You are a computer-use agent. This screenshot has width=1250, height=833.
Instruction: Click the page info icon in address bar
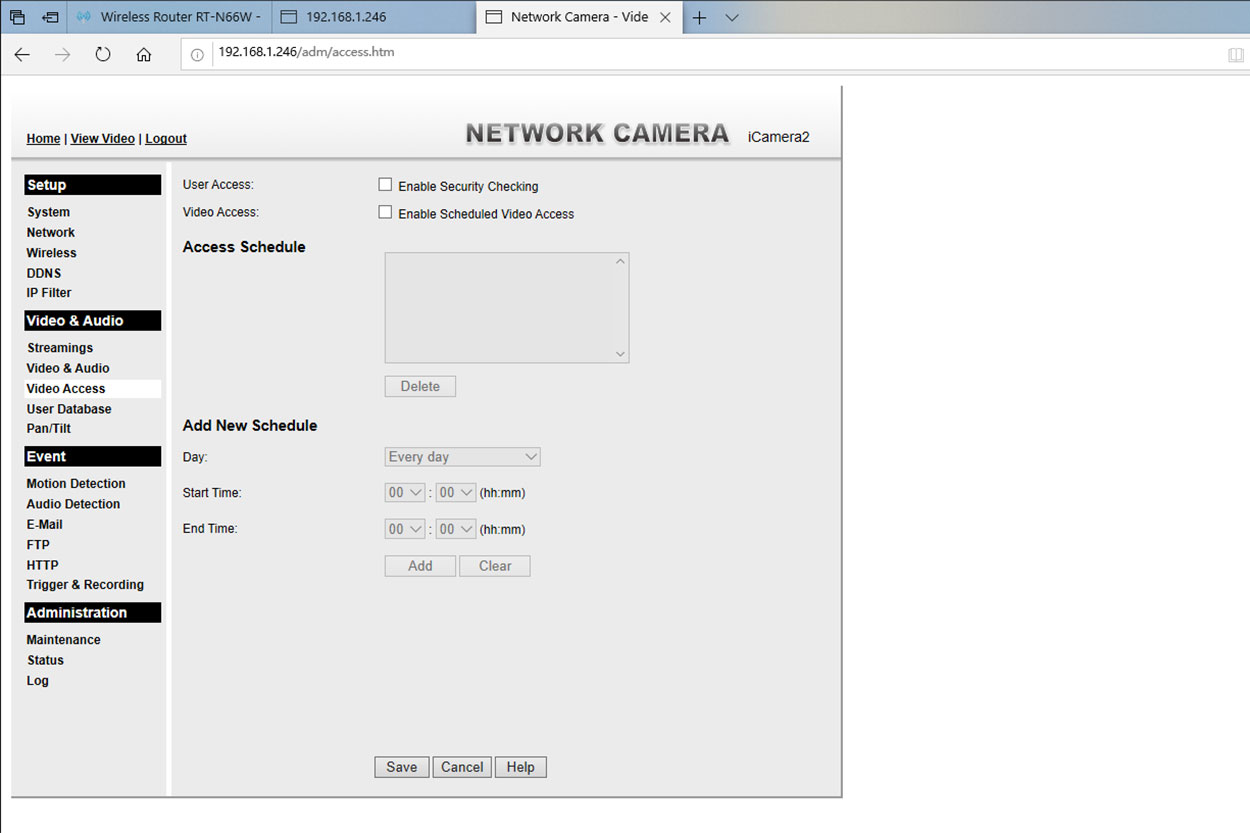[x=196, y=54]
